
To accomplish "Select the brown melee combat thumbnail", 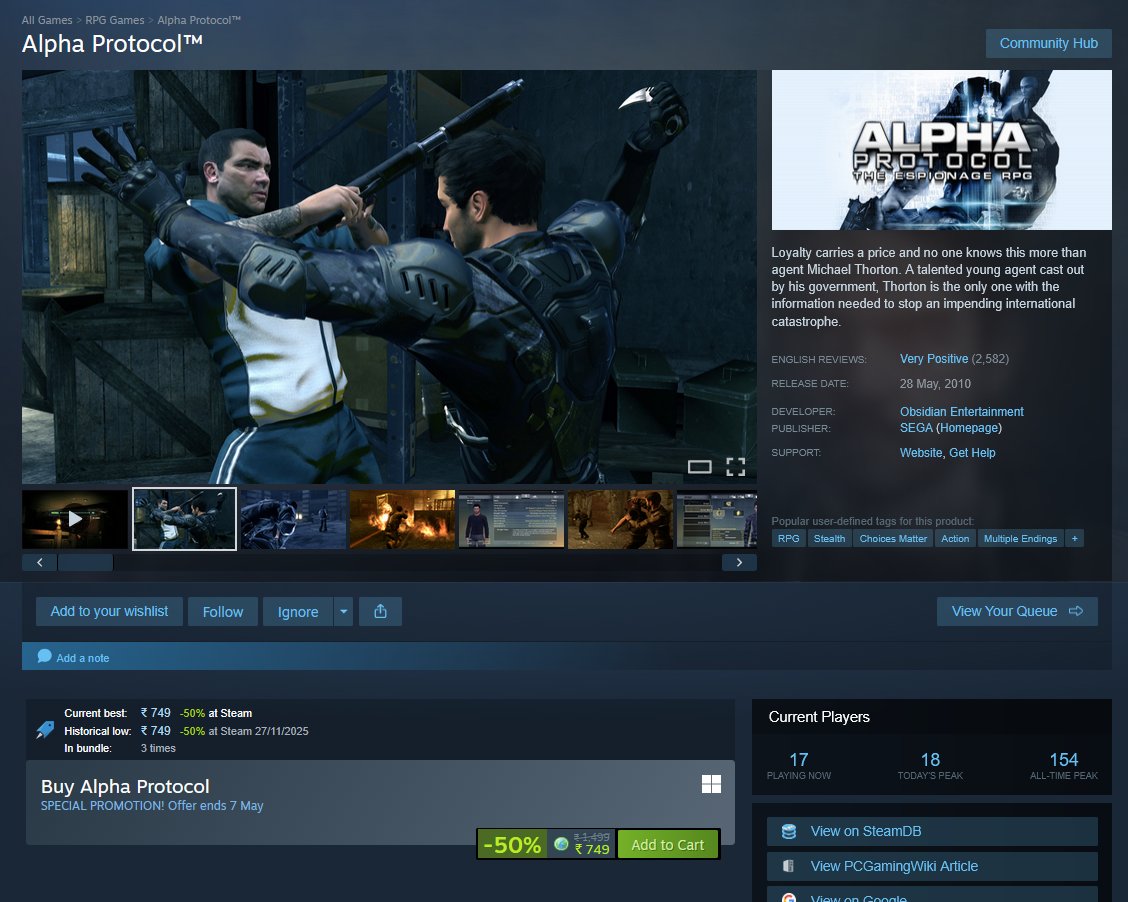I will tap(620, 519).
